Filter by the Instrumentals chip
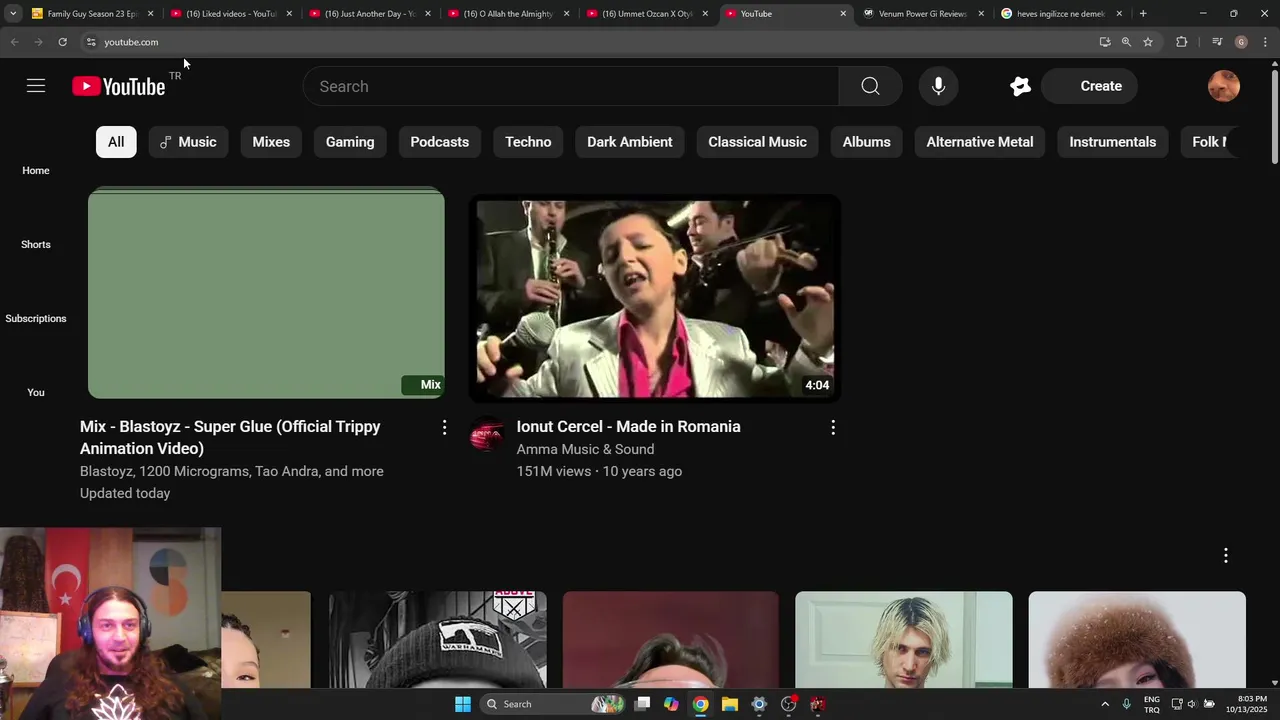This screenshot has height=720, width=1280. [x=1112, y=142]
